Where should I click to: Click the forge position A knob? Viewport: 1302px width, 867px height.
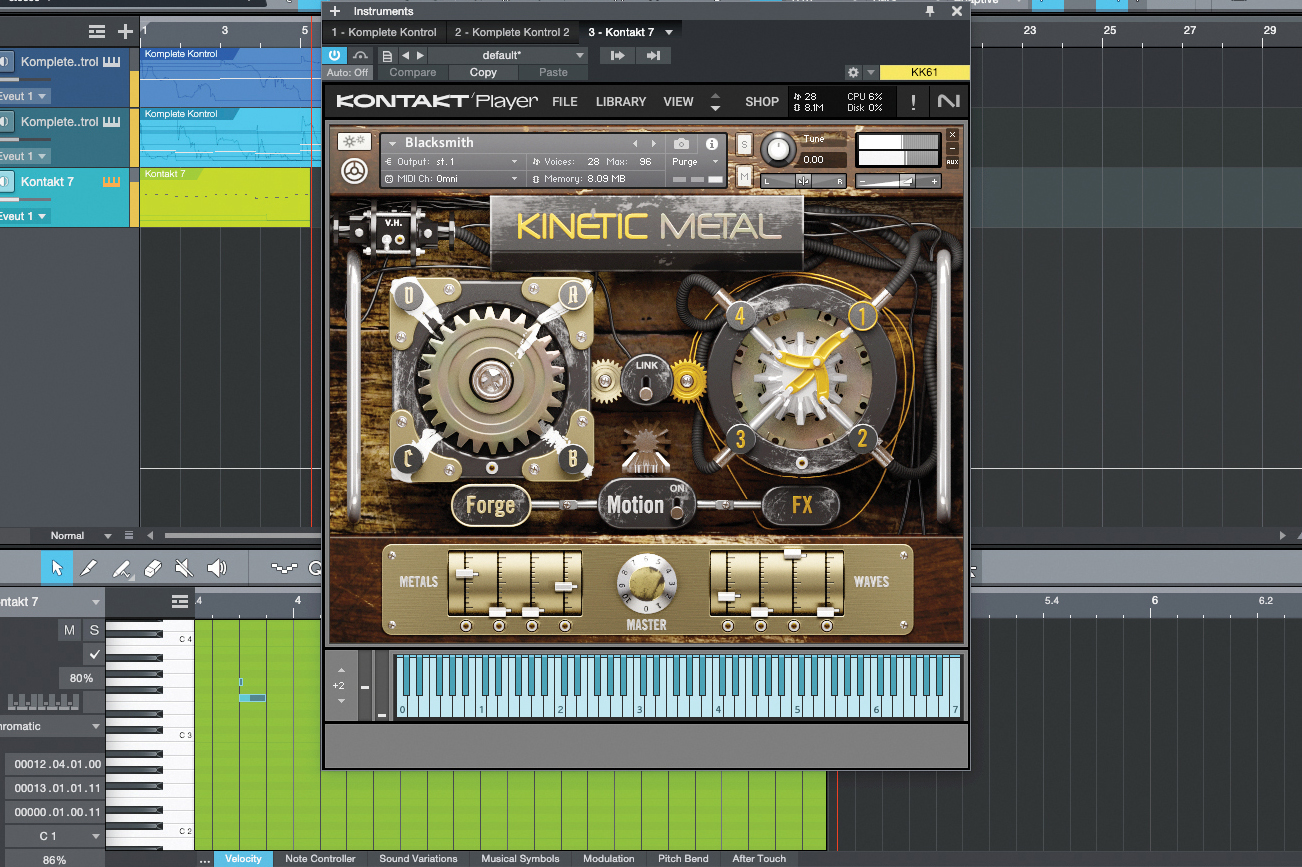coord(573,294)
